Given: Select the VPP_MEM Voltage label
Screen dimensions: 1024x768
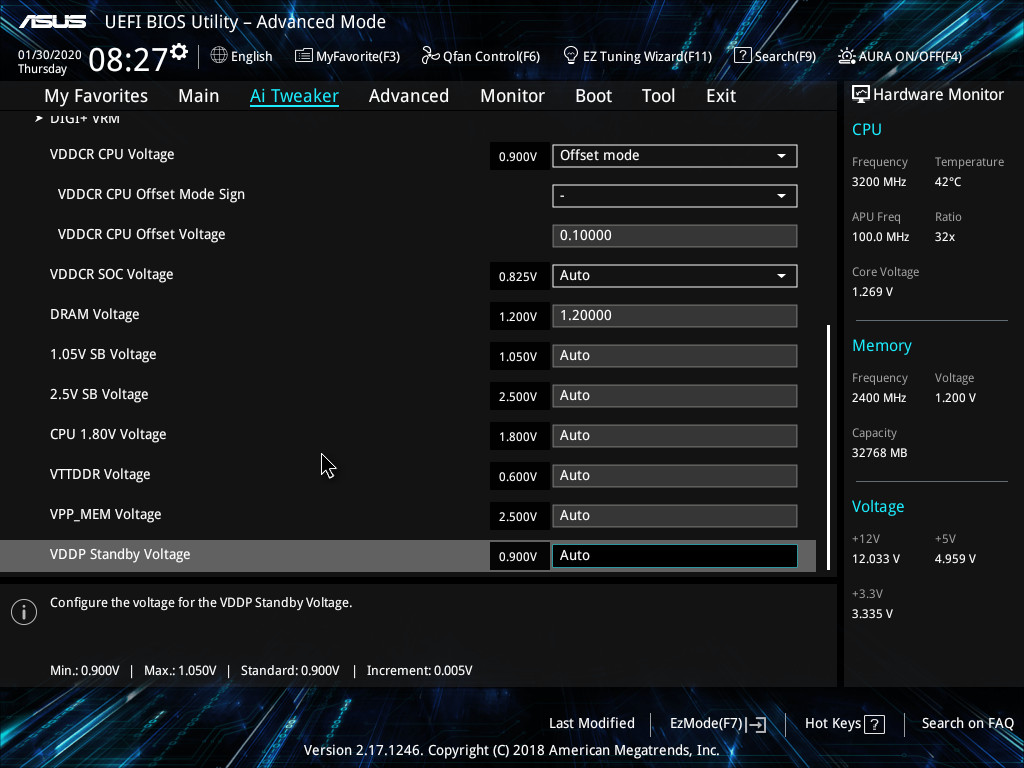Looking at the screenshot, I should click(x=106, y=515).
